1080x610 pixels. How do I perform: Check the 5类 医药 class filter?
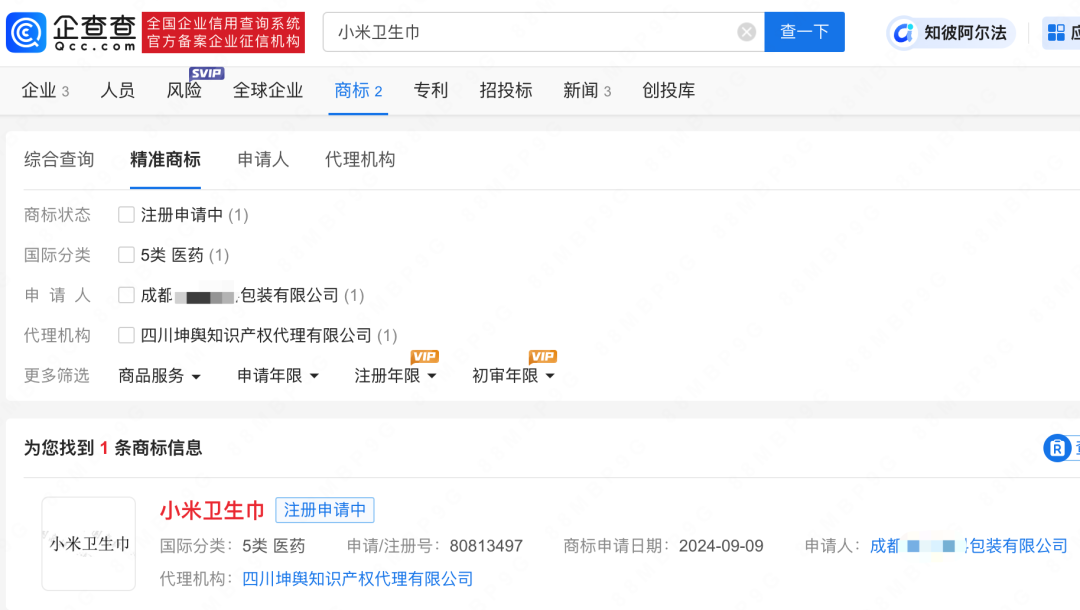click(126, 255)
